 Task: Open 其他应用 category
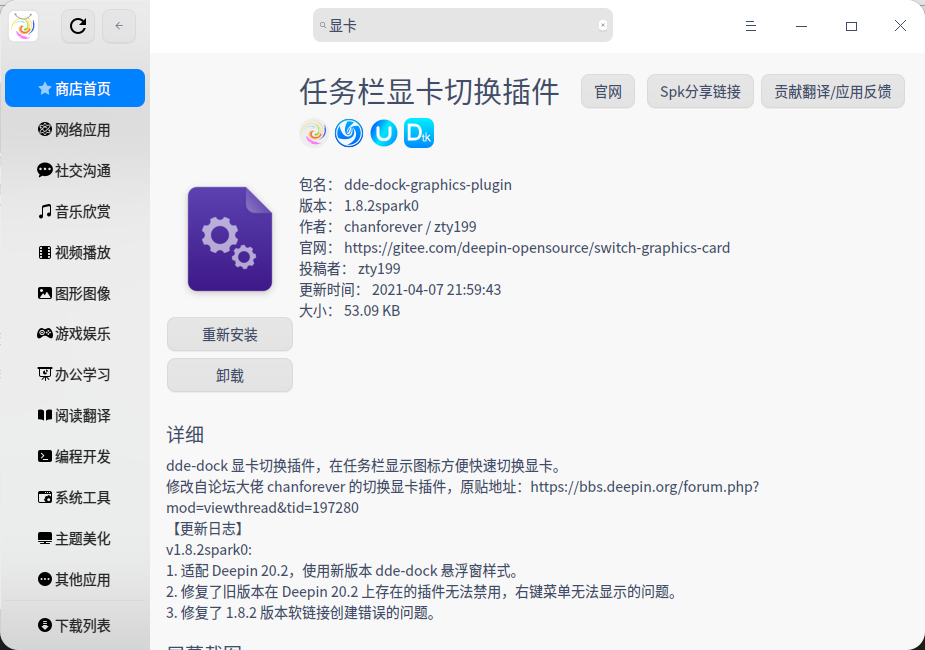click(x=75, y=579)
